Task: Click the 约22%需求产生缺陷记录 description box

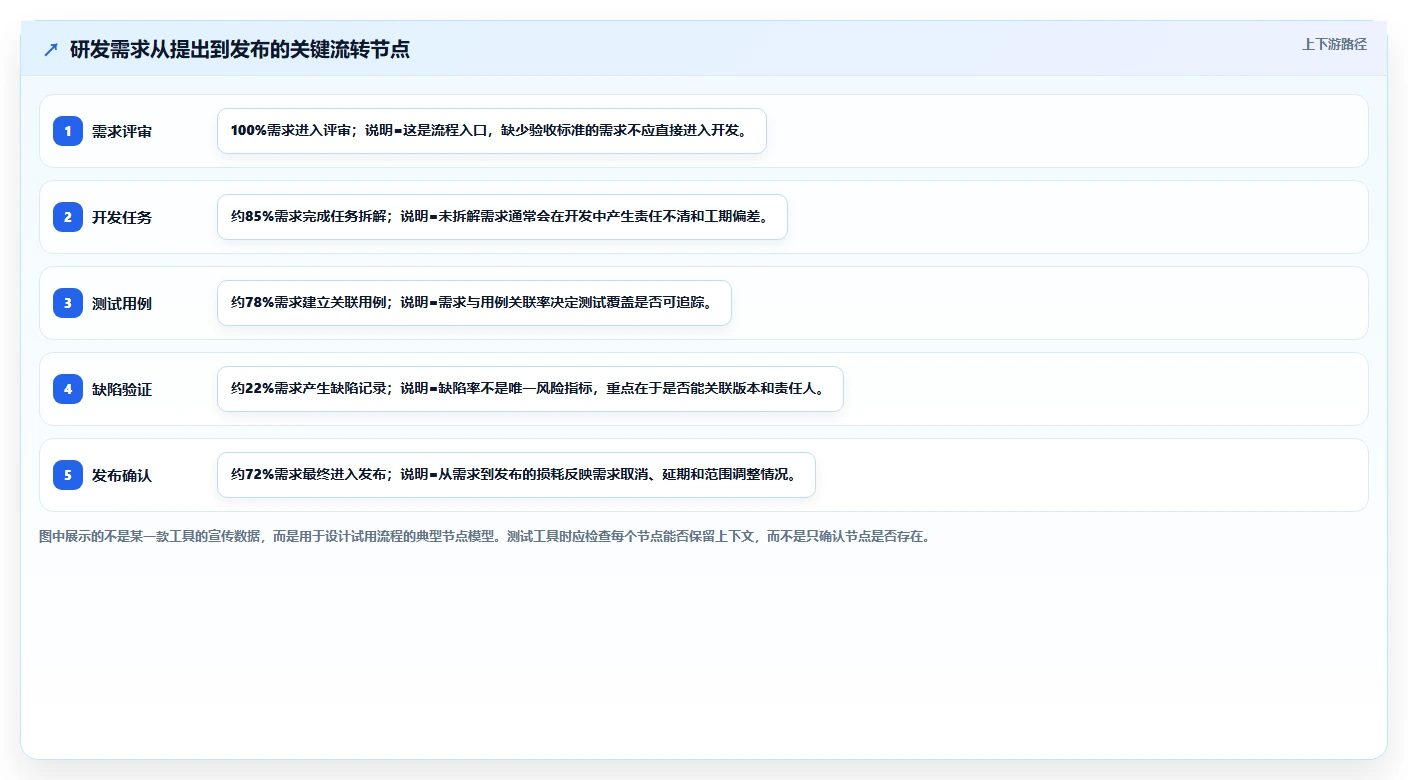Action: (x=530, y=389)
